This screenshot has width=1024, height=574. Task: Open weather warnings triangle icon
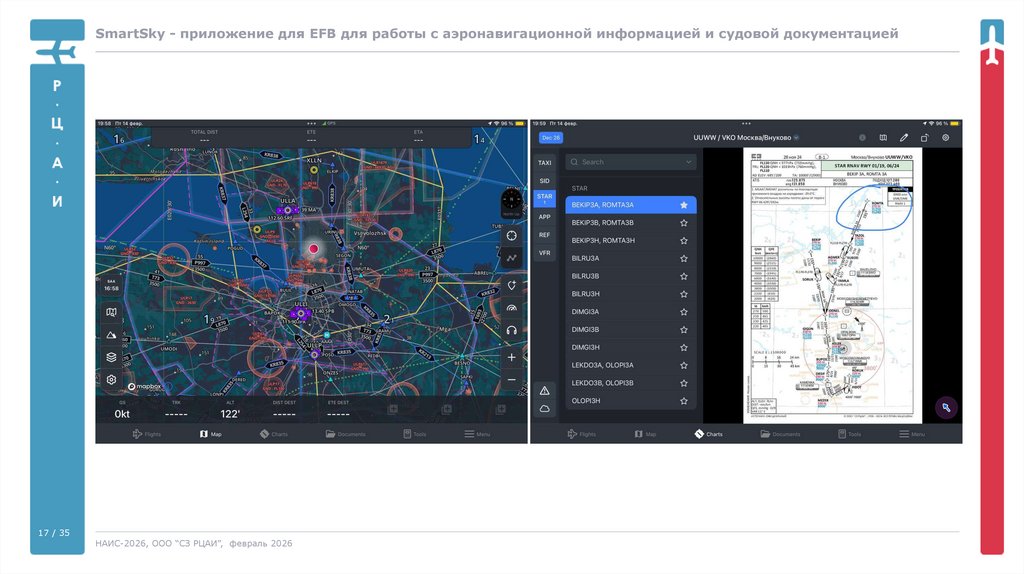coord(545,390)
